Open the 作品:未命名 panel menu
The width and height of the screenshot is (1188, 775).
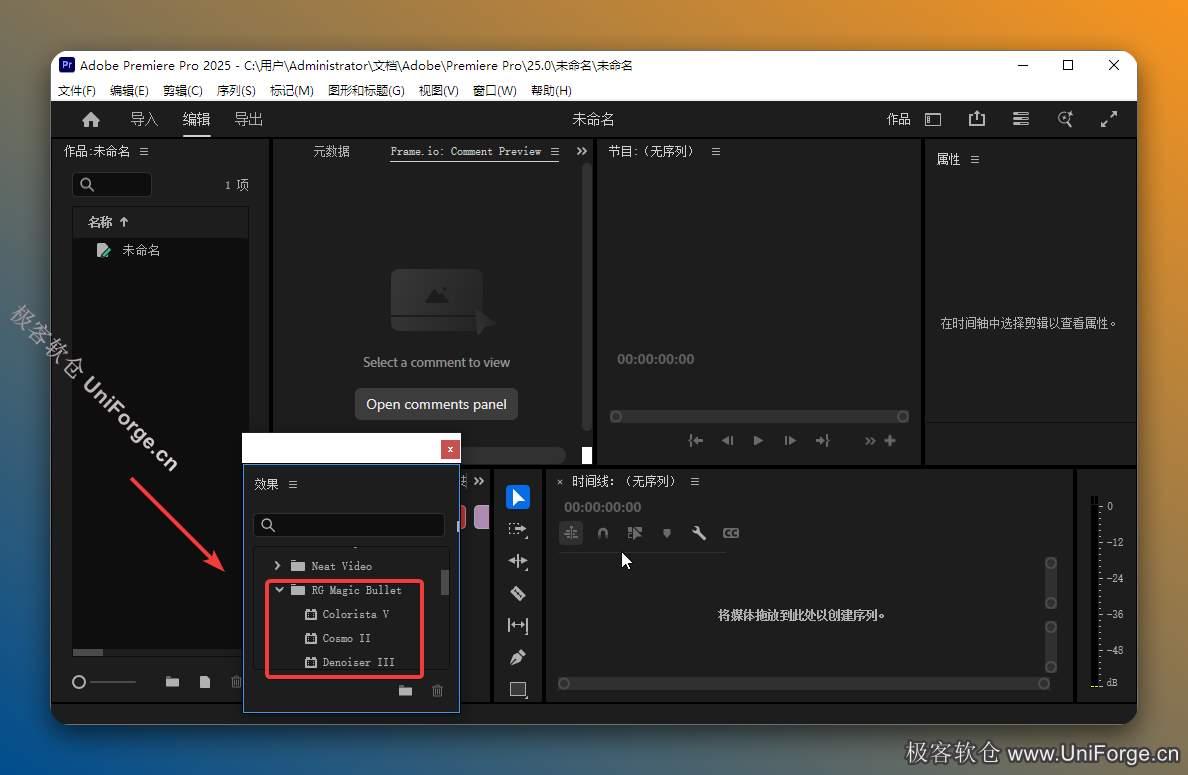[x=144, y=152]
